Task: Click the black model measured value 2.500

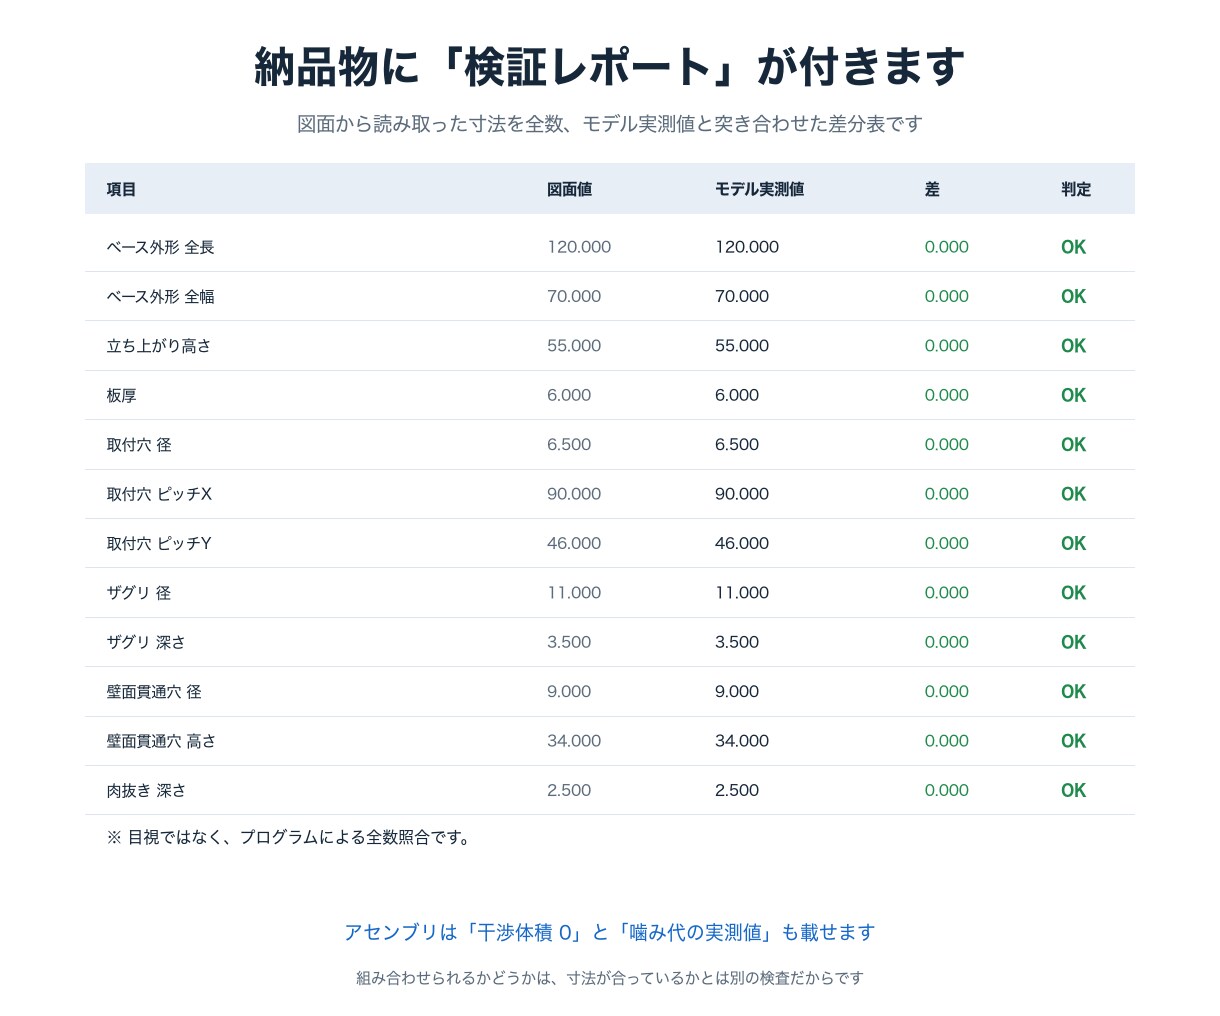Action: pos(737,790)
